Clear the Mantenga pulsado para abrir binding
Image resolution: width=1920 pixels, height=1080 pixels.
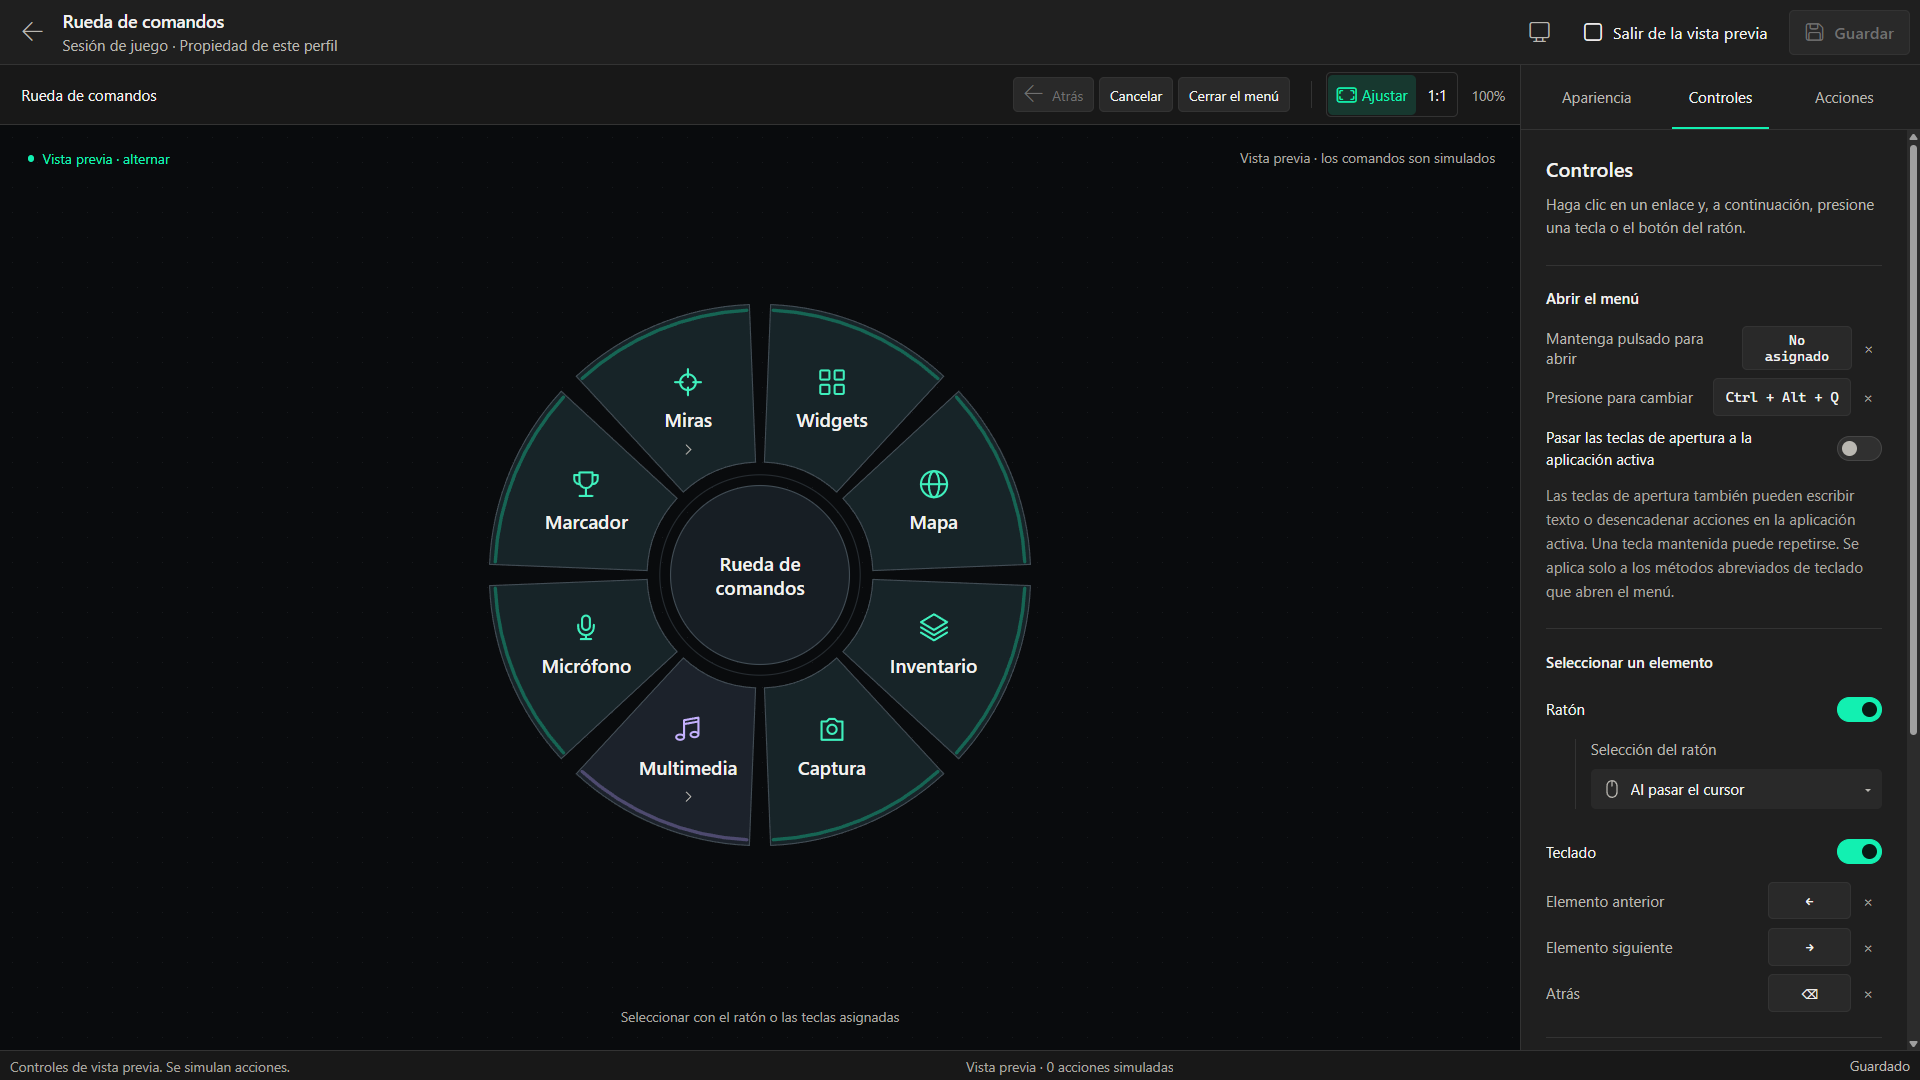click(x=1868, y=349)
